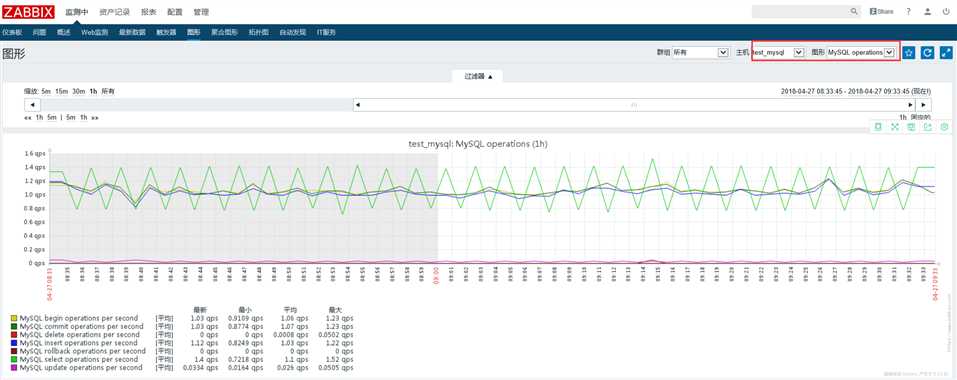Set zoom to 1h in 缩放 row
The image size is (957, 380).
93,91
